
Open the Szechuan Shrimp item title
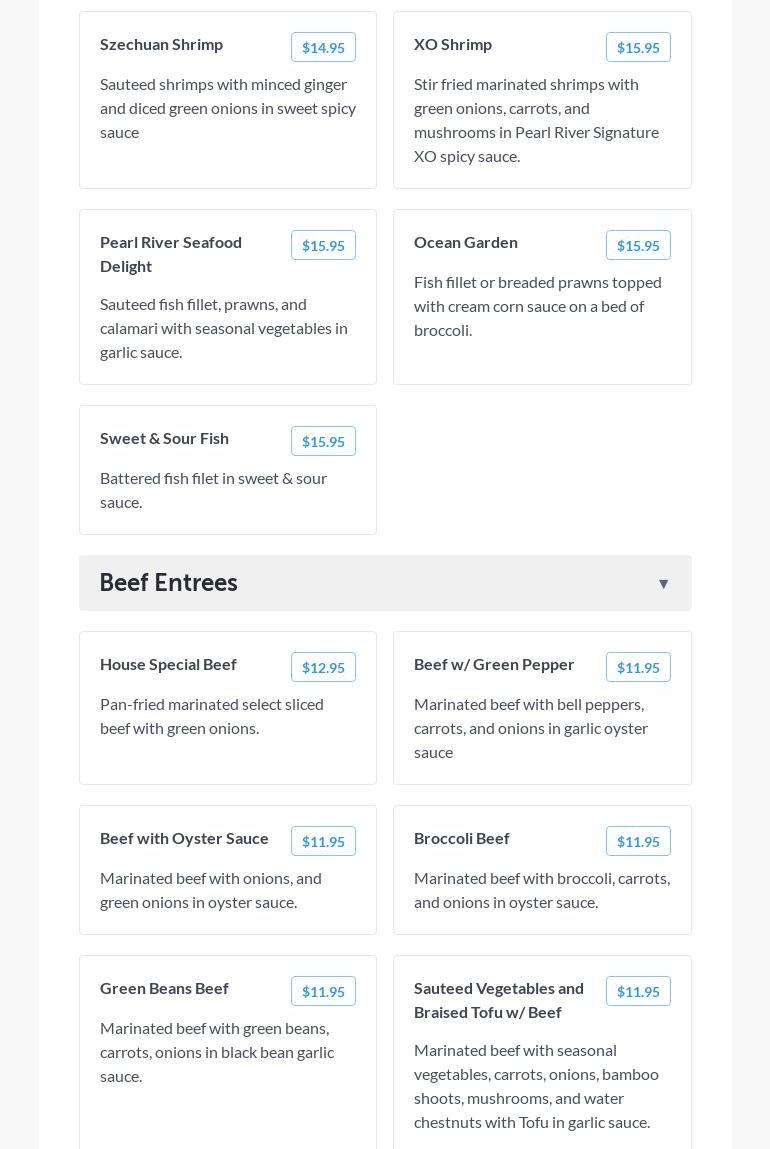(161, 45)
